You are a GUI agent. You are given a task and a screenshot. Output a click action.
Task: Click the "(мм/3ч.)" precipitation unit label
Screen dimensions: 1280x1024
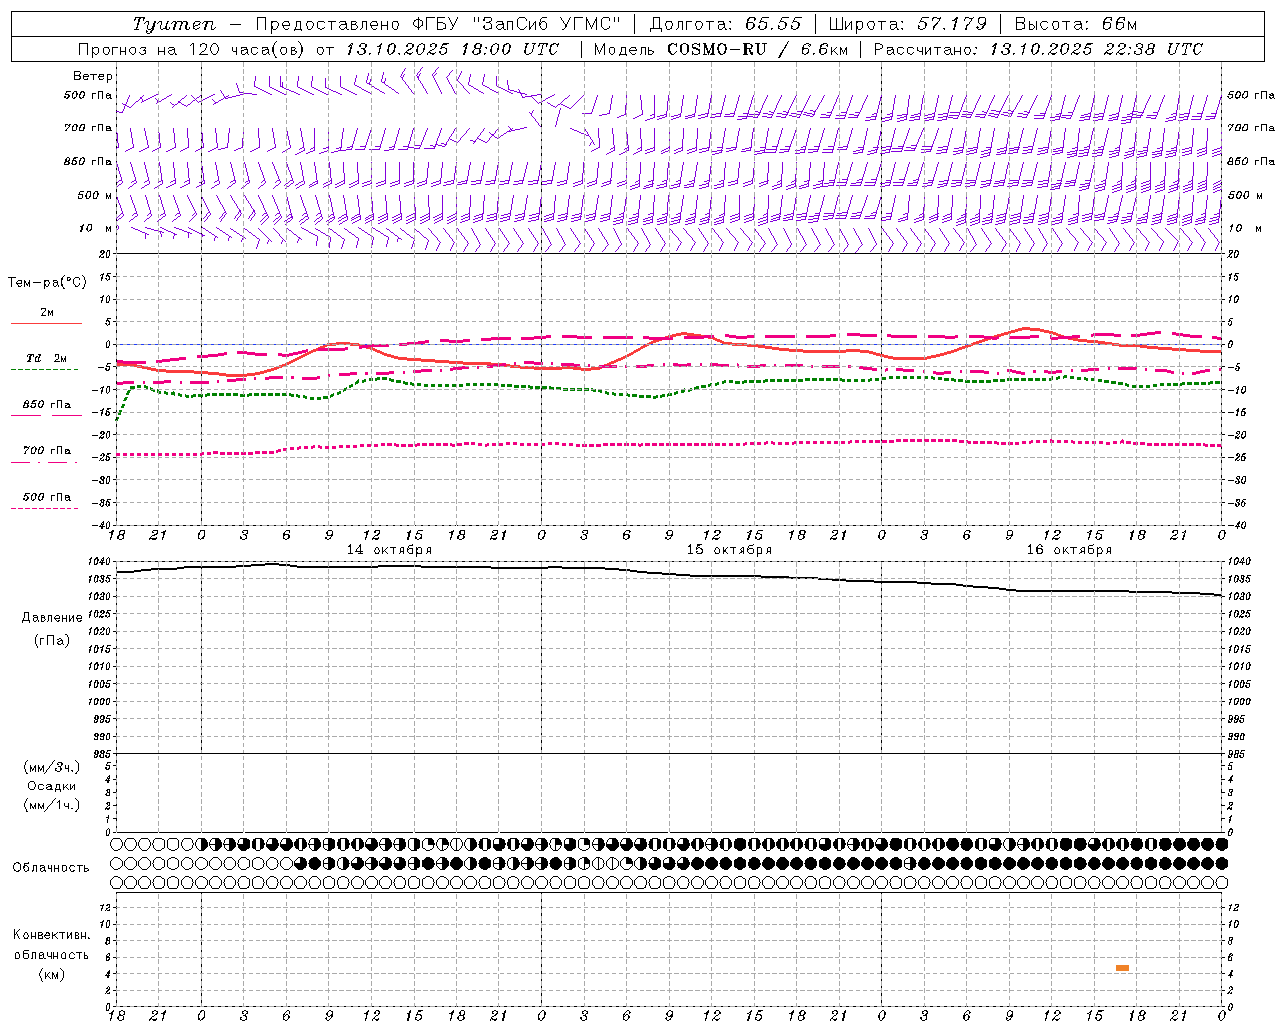(52, 767)
